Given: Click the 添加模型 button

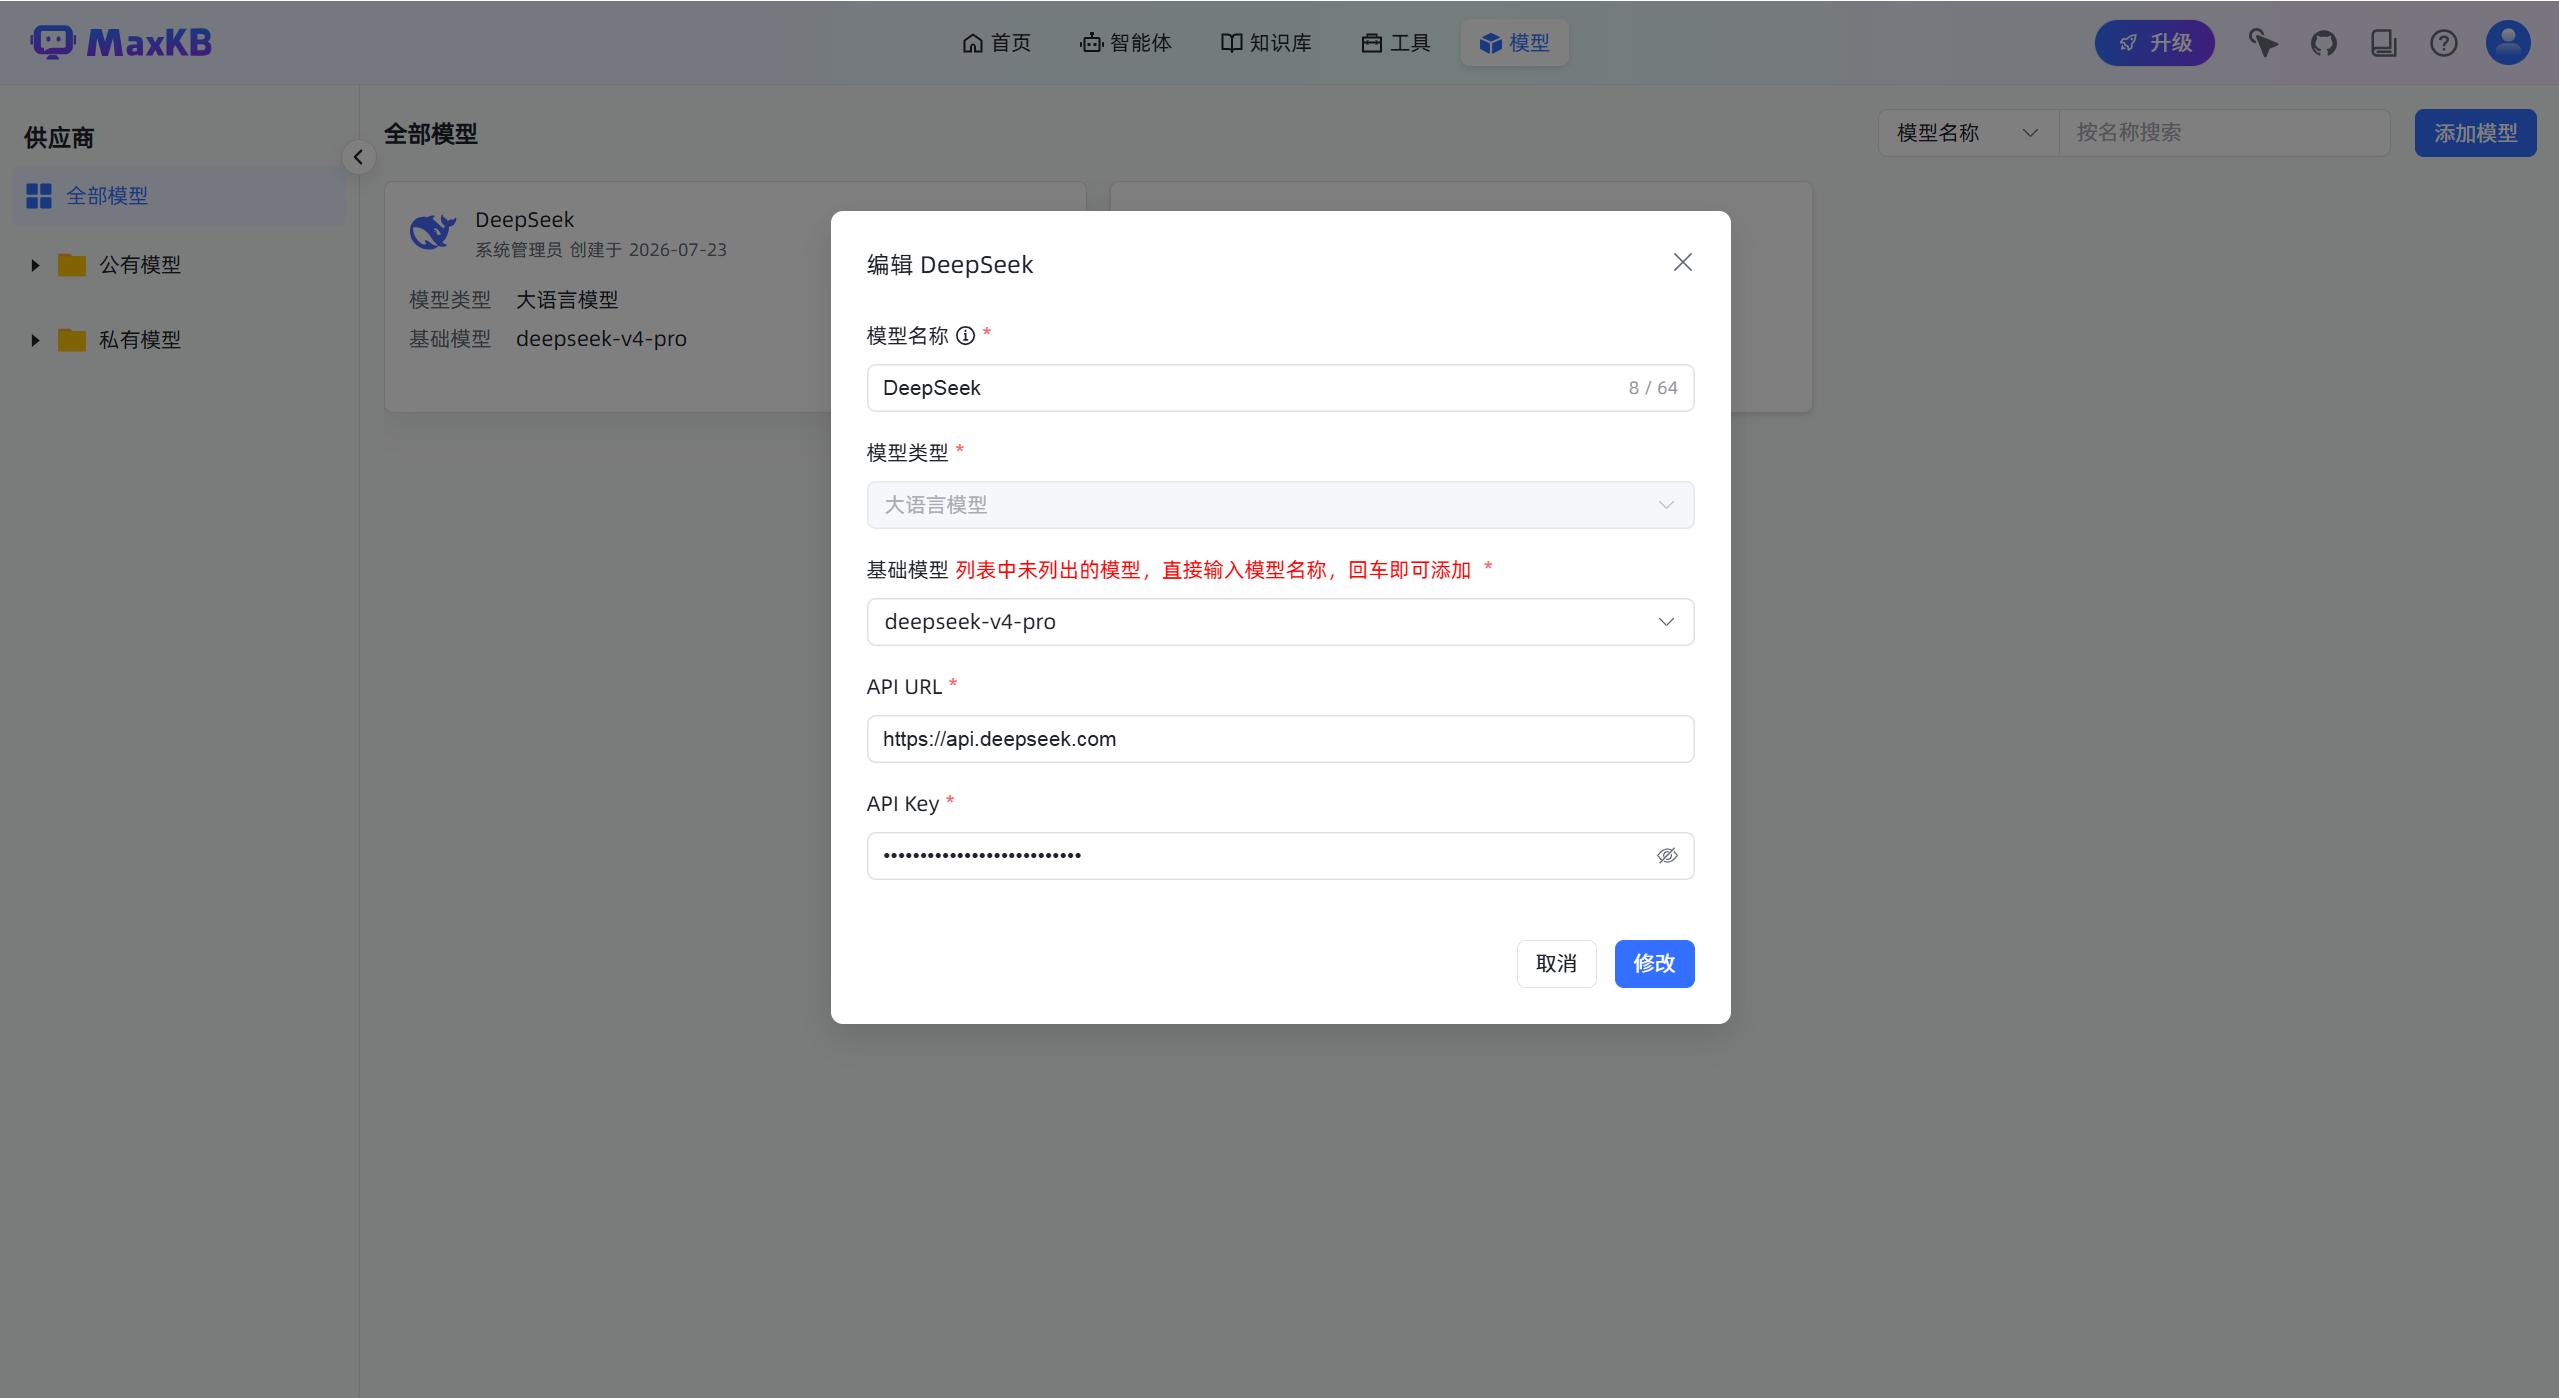Looking at the screenshot, I should coord(2475,133).
